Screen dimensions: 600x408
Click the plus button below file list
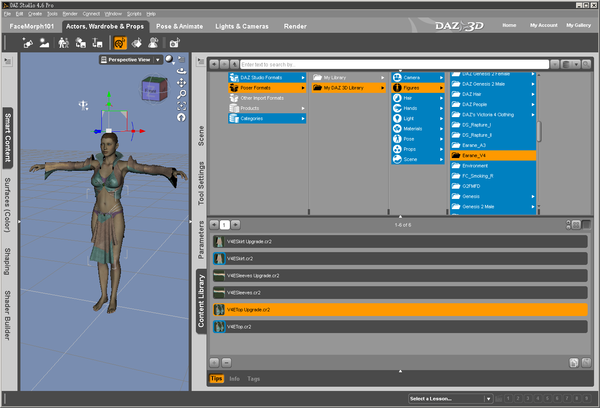pyautogui.click(x=214, y=362)
